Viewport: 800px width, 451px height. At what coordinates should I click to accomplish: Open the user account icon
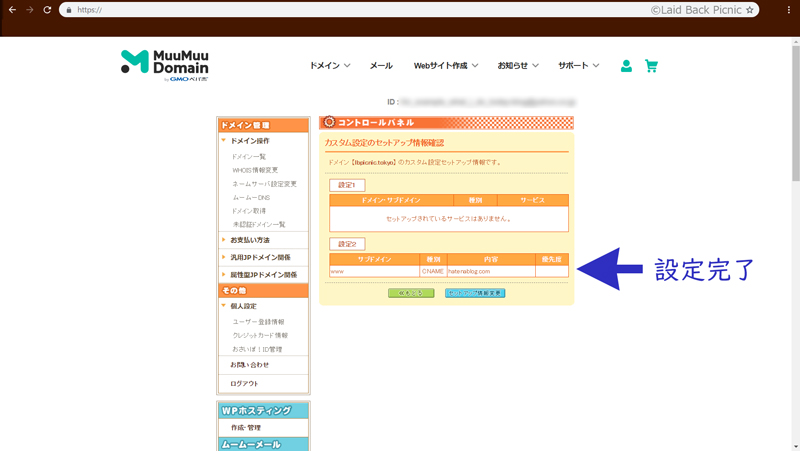[x=626, y=66]
